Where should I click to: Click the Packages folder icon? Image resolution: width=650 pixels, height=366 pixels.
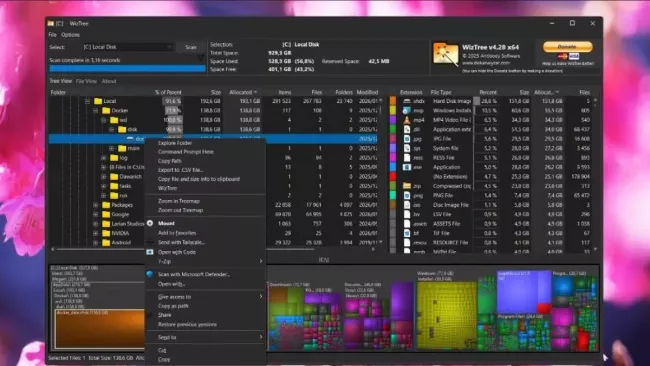click(x=106, y=205)
